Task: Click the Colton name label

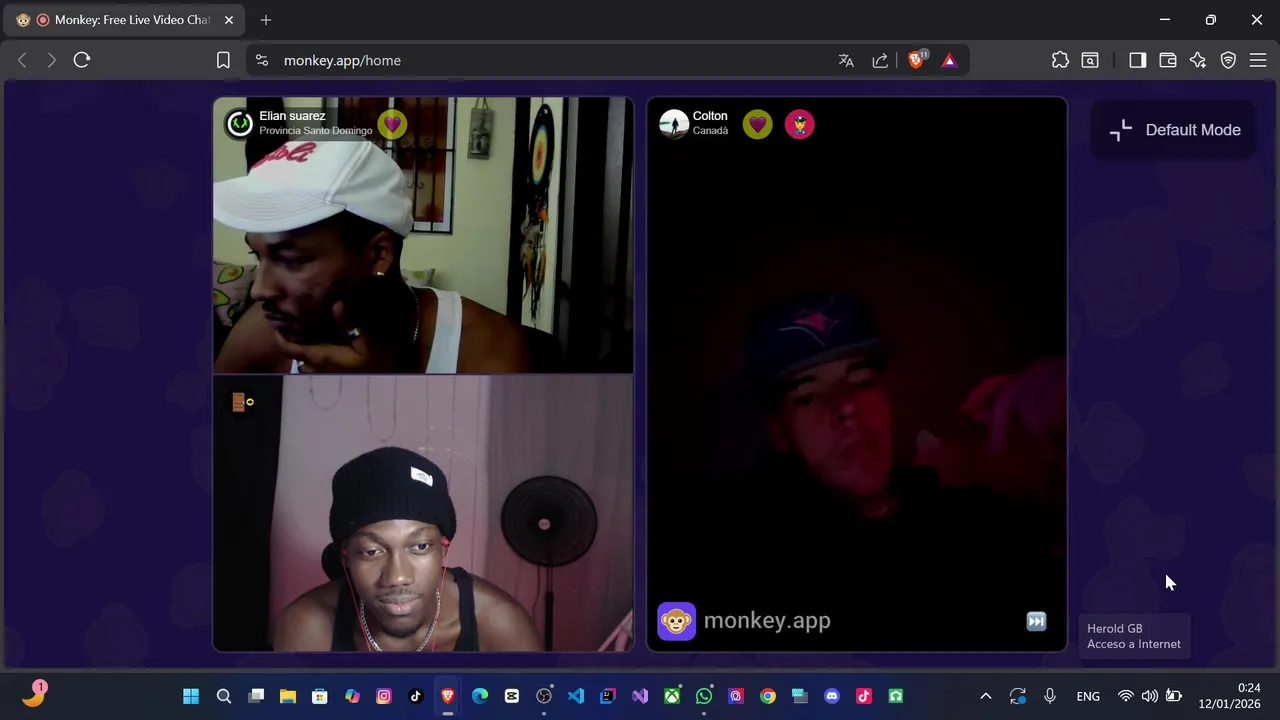Action: 710,116
